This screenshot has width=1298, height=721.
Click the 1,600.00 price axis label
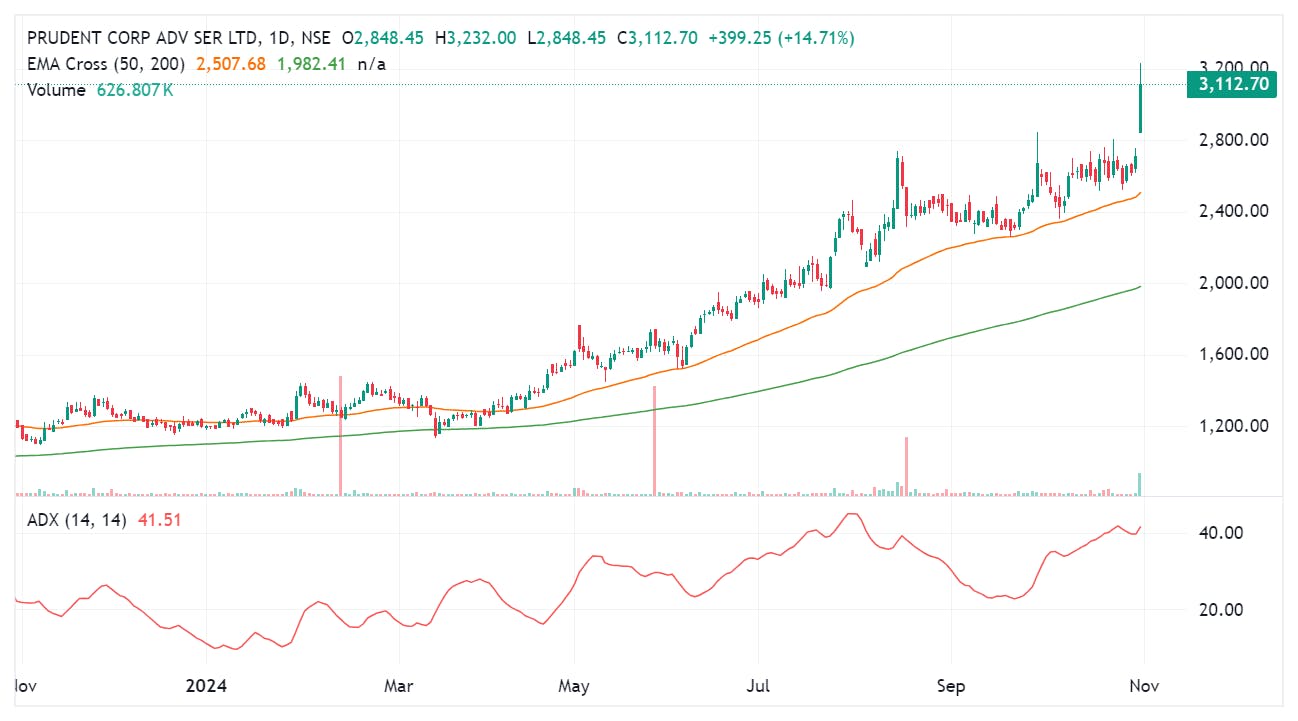[1236, 354]
